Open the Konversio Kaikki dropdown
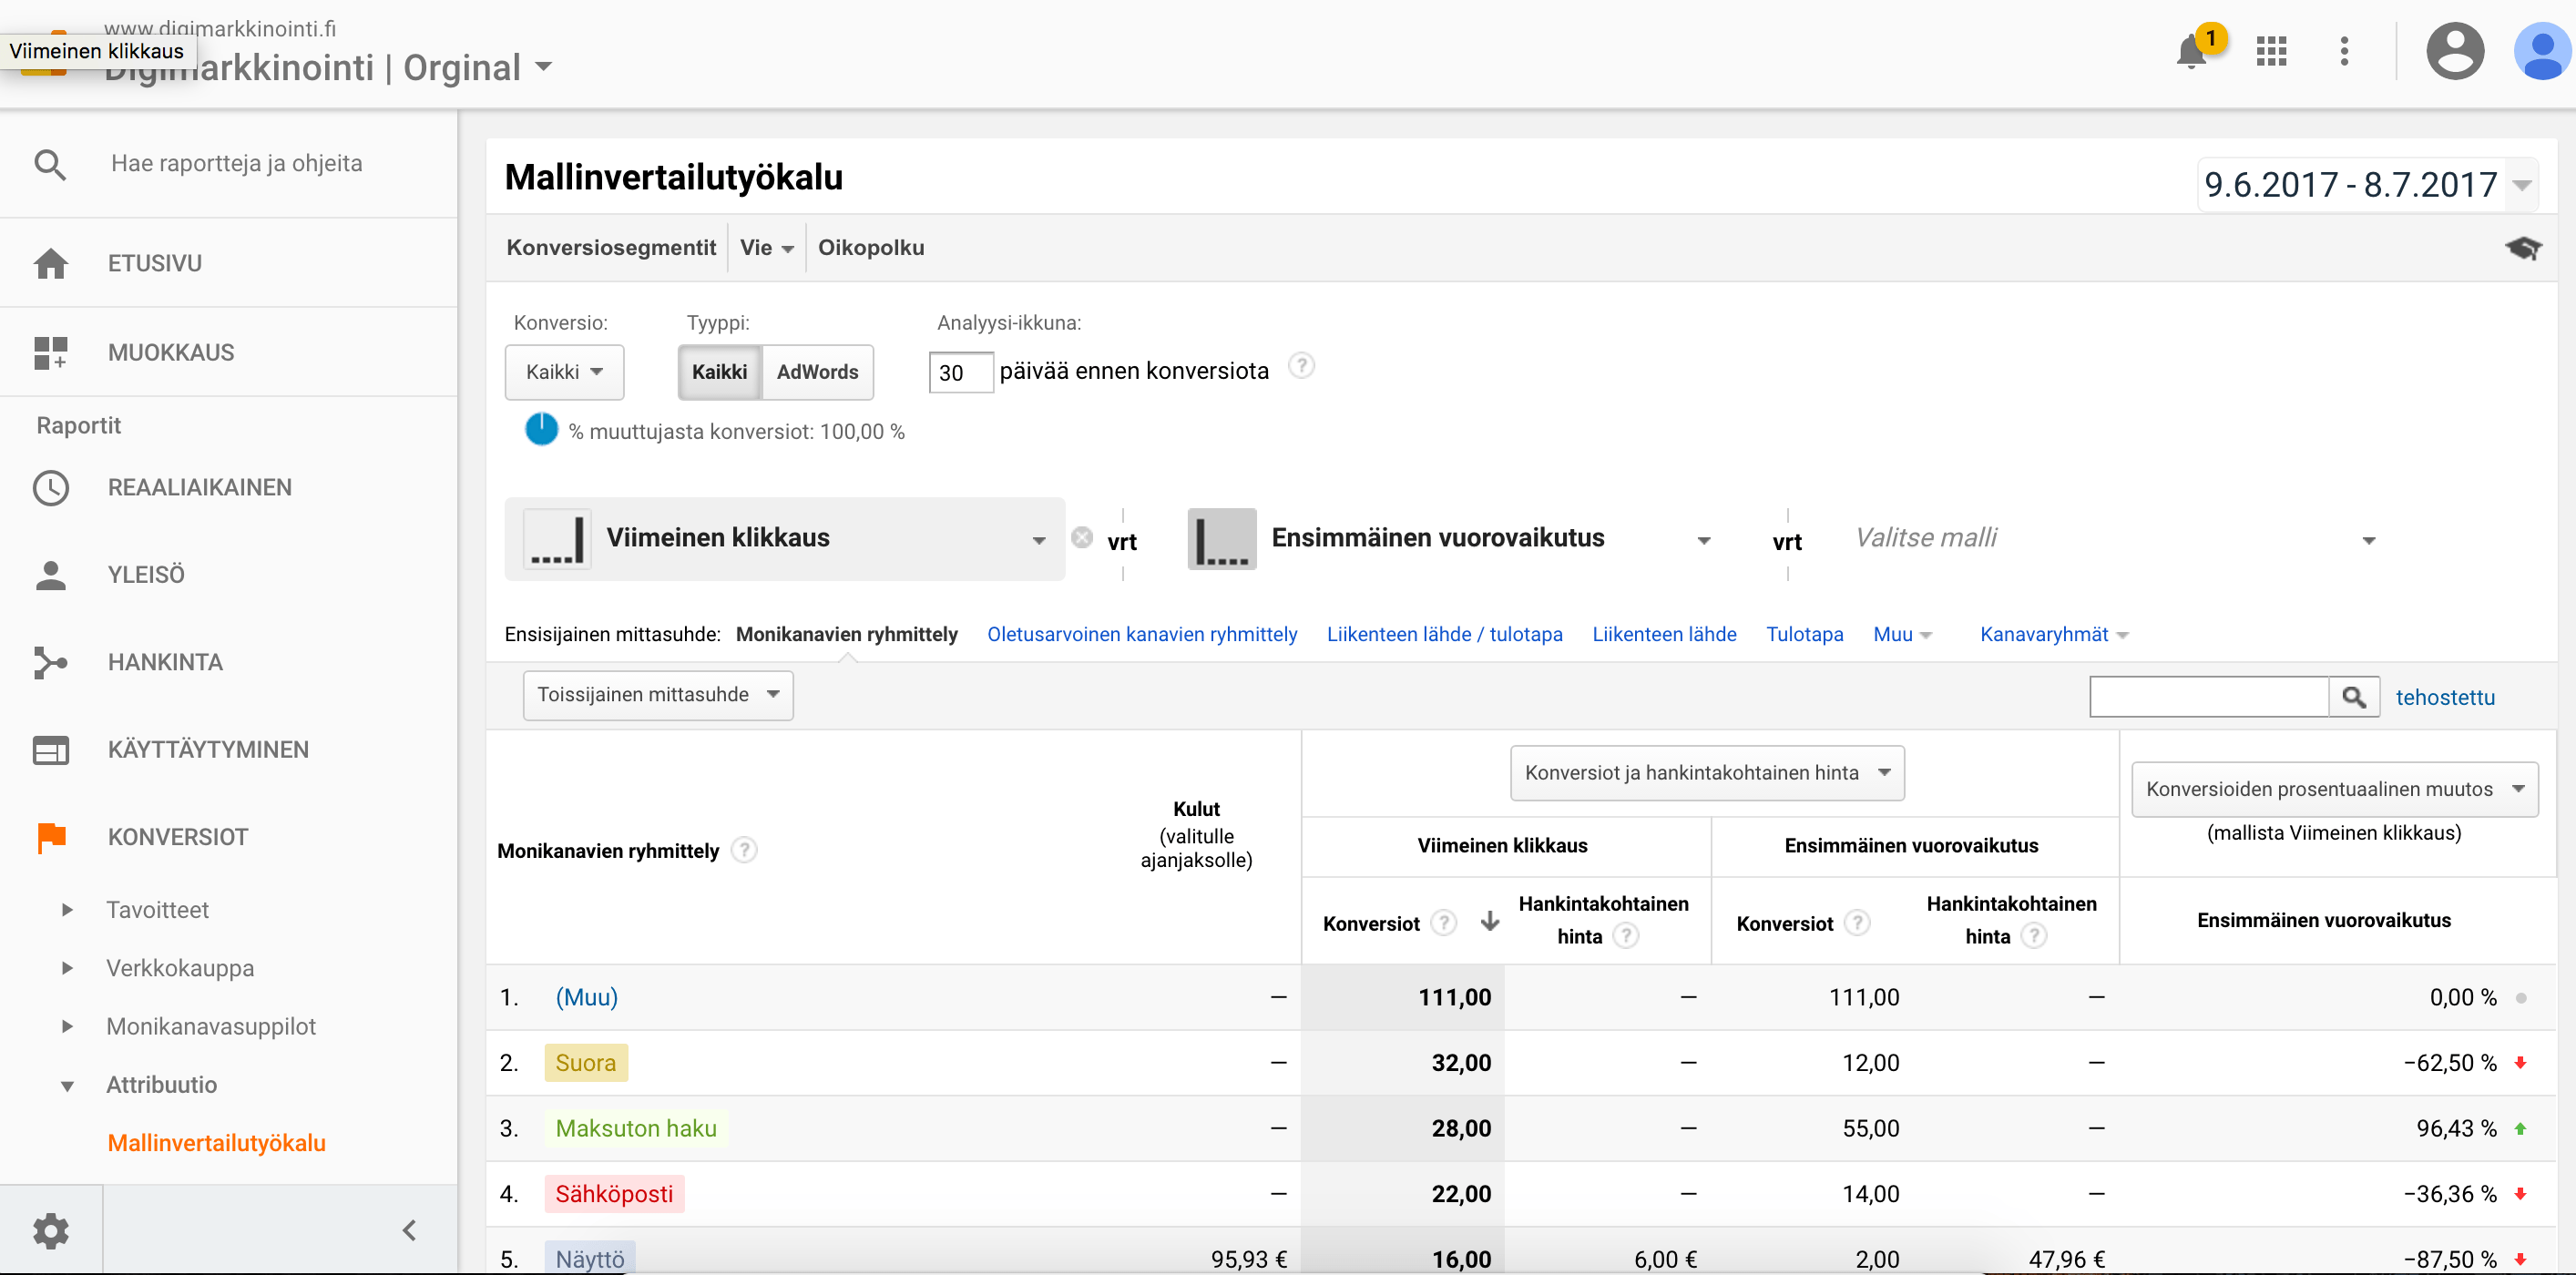Viewport: 2576px width, 1275px height. [x=564, y=372]
